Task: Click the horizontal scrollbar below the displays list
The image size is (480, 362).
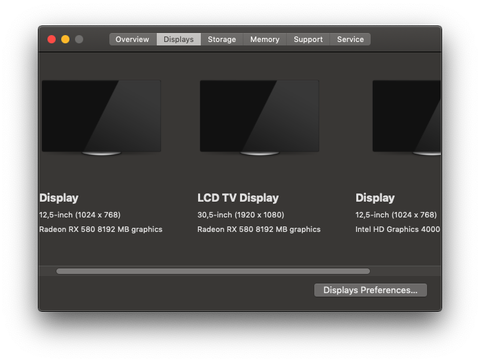Action: pos(213,271)
